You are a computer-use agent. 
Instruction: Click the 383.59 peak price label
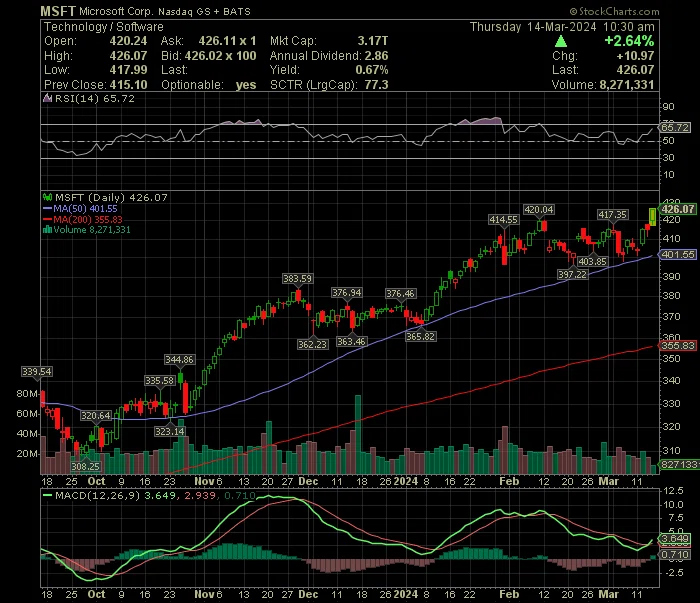tap(297, 279)
